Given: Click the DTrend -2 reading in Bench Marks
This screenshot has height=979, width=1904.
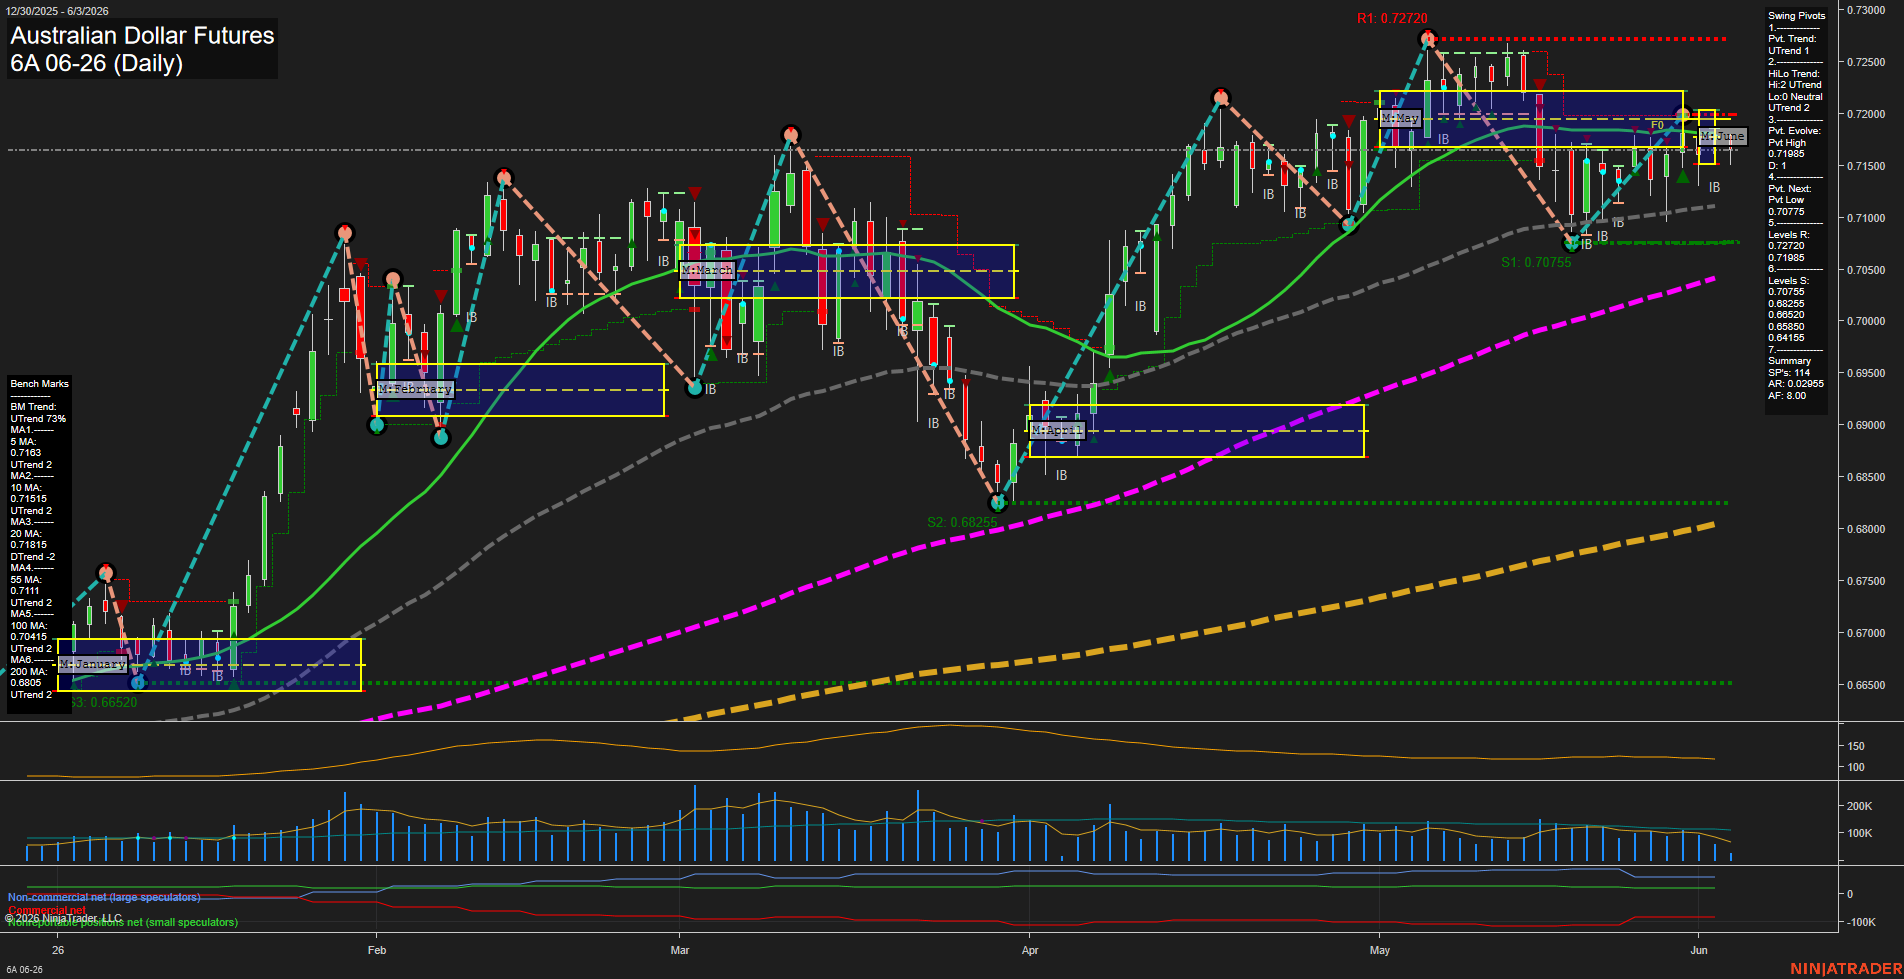Looking at the screenshot, I should click(33, 557).
